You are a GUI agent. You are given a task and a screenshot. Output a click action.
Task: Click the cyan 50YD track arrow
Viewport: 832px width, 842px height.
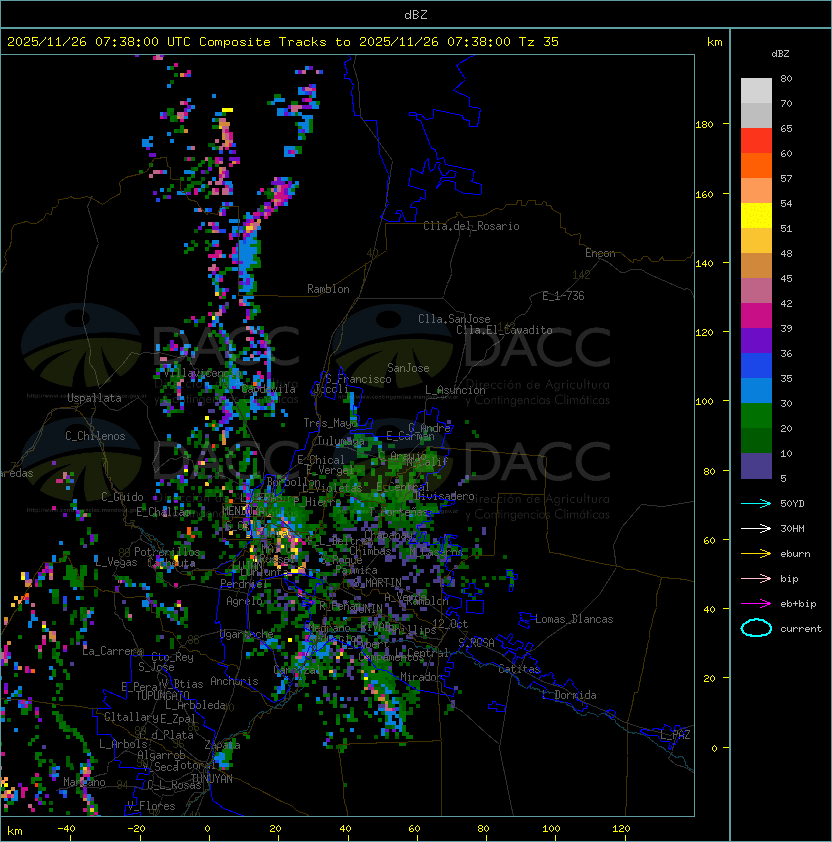click(756, 504)
